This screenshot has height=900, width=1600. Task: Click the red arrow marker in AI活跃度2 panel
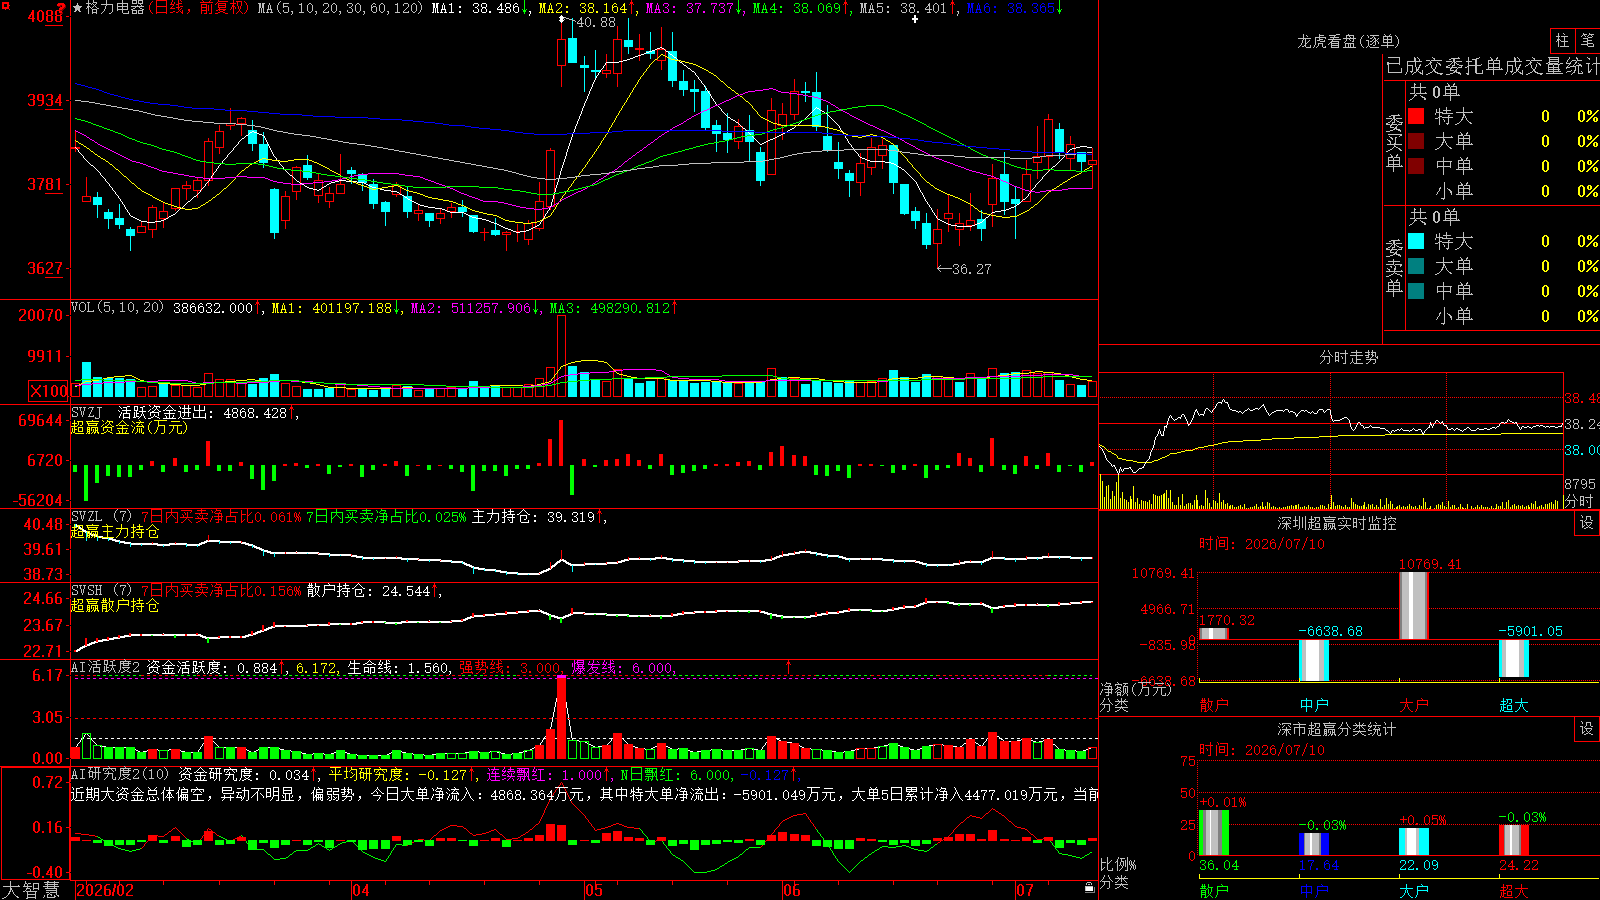[x=788, y=666]
